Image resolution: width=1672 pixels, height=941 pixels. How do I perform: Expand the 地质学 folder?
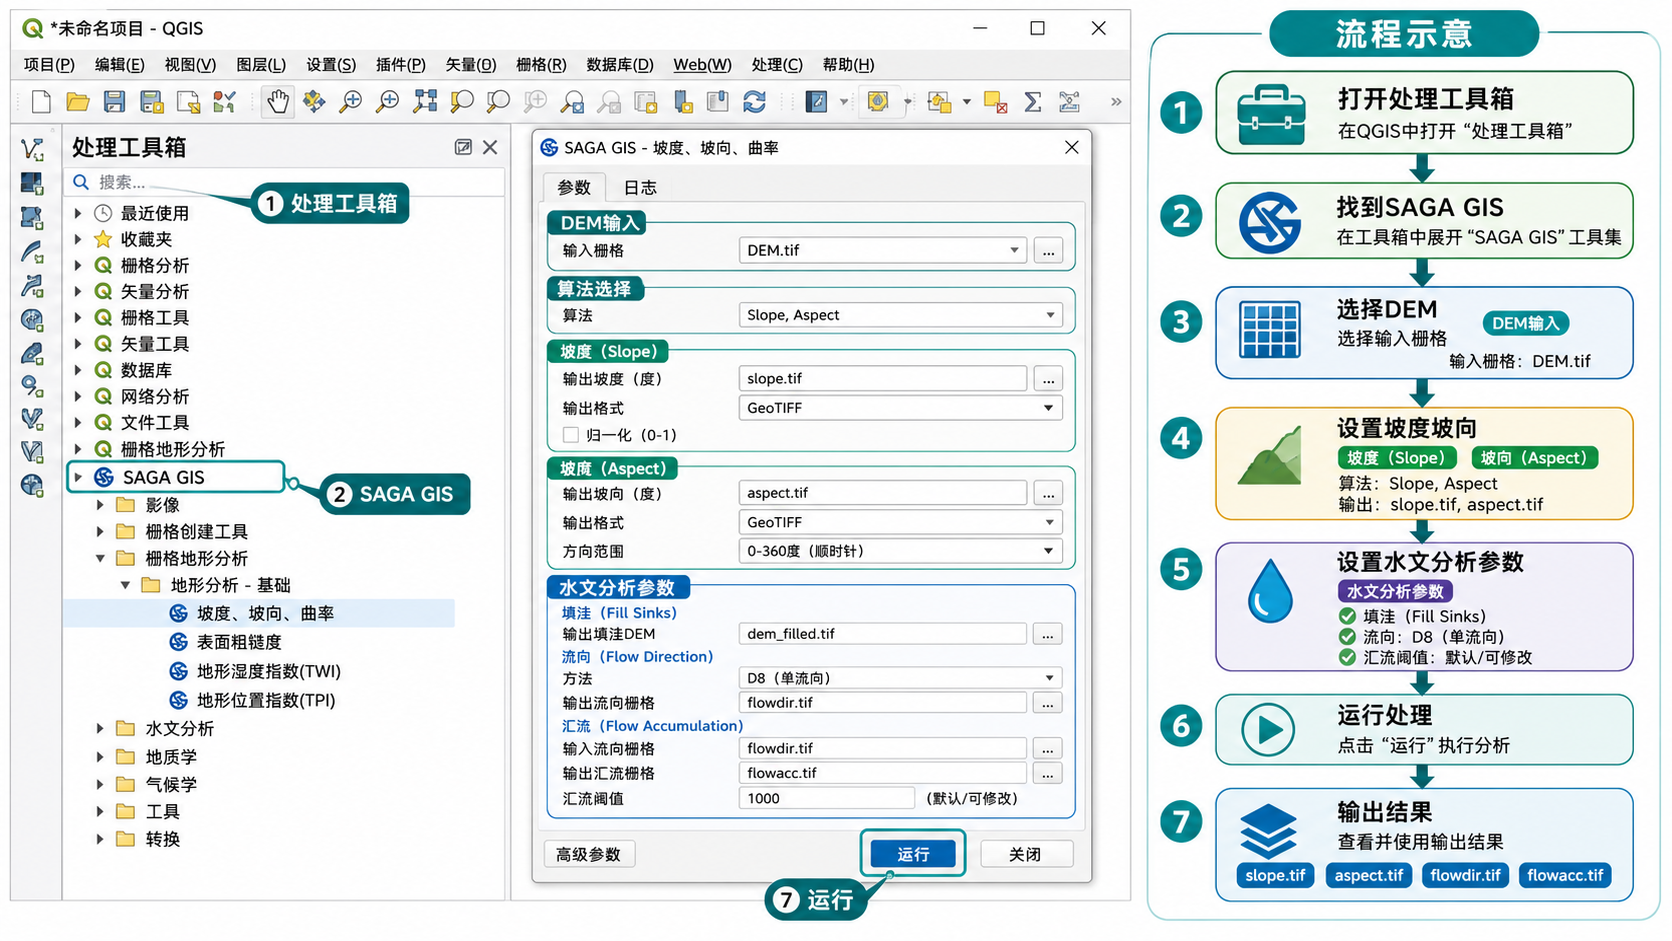(100, 757)
